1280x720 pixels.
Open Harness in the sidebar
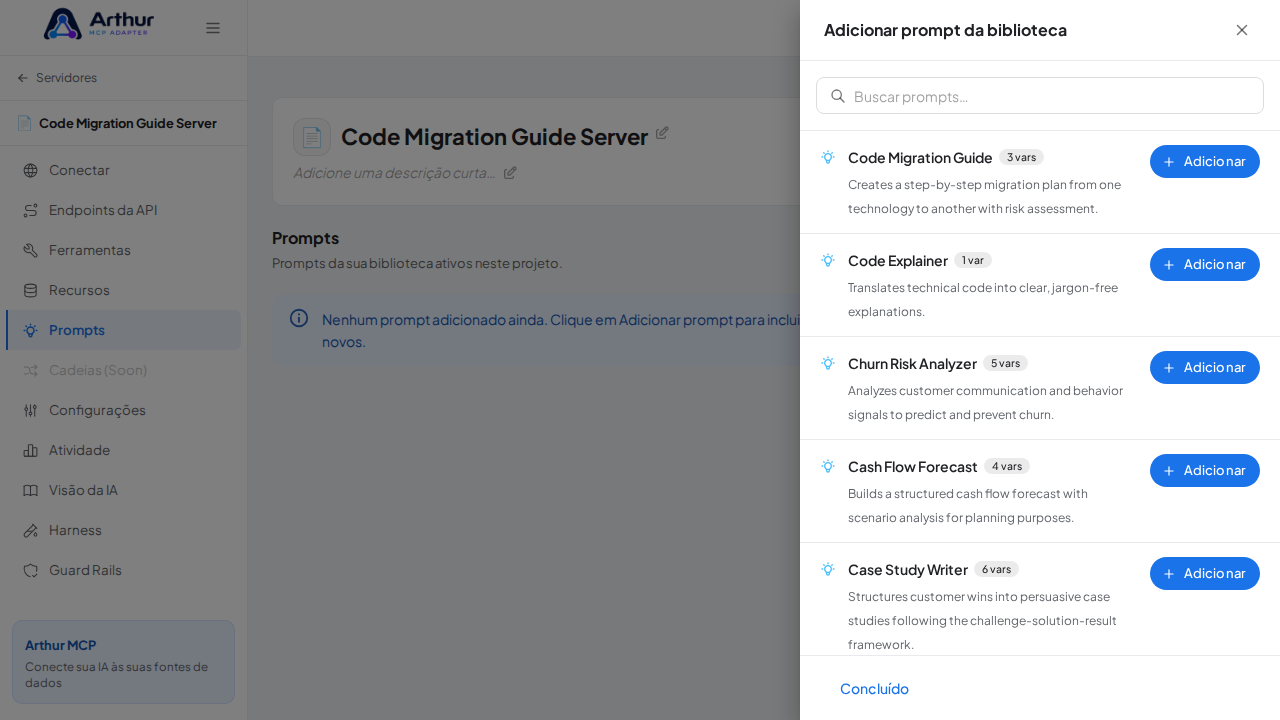click(x=123, y=530)
